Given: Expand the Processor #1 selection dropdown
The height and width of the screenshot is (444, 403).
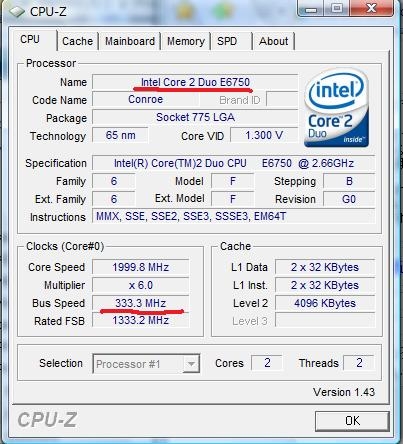Looking at the screenshot, I should [146, 364].
